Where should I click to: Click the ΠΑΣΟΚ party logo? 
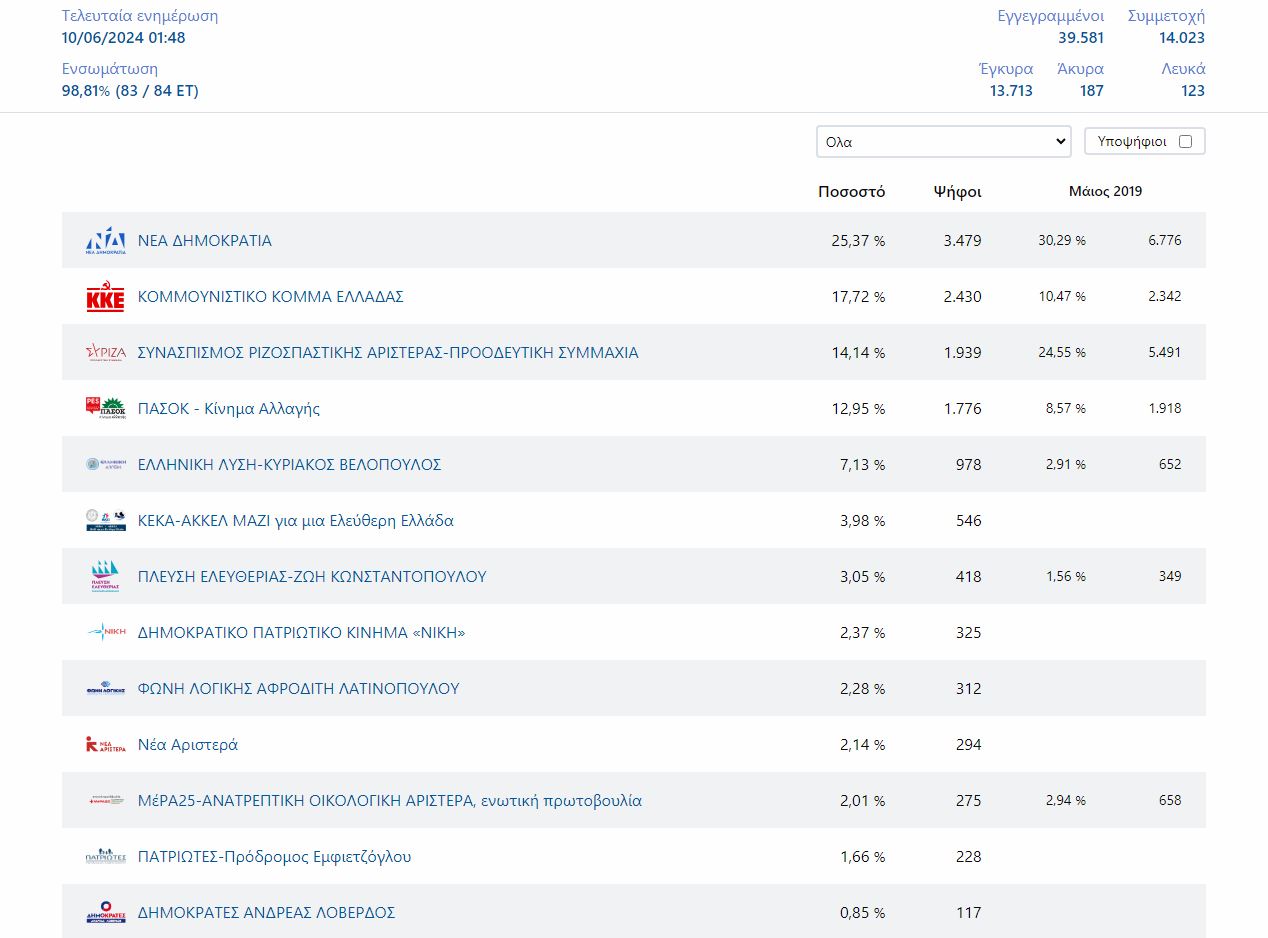(105, 409)
